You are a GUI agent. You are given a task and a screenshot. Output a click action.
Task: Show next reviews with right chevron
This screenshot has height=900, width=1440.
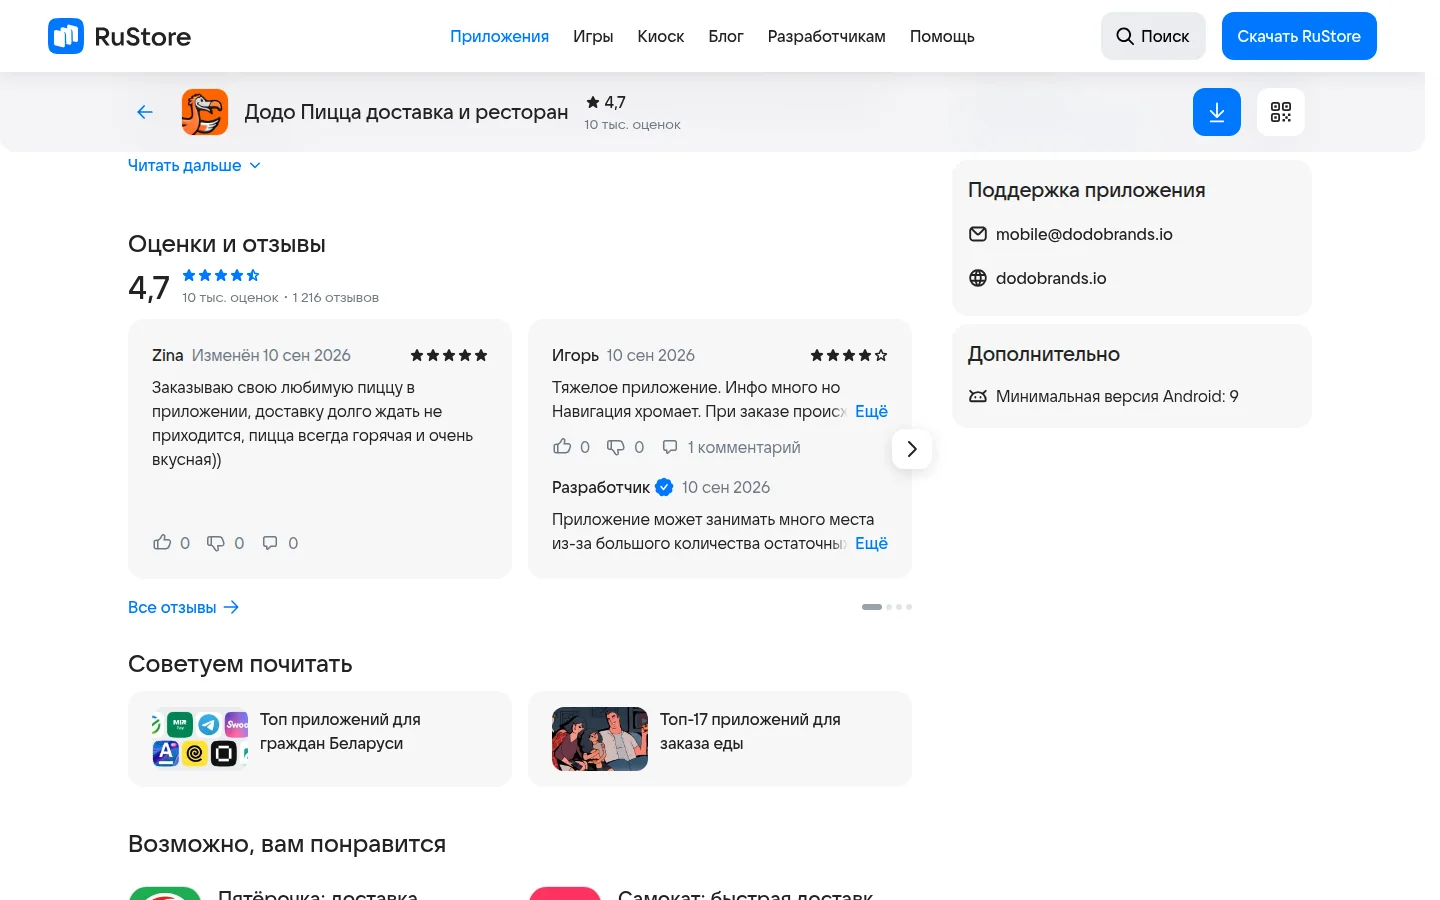click(912, 449)
